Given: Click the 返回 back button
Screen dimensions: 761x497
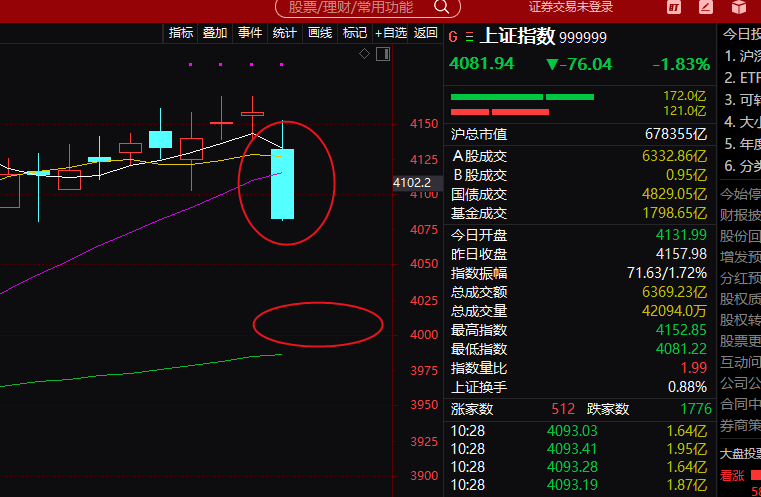Looking at the screenshot, I should click(x=426, y=33).
